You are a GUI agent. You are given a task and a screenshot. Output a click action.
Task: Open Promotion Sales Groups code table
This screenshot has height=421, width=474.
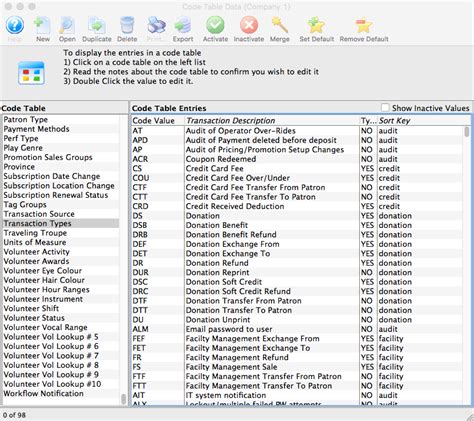pos(61,157)
